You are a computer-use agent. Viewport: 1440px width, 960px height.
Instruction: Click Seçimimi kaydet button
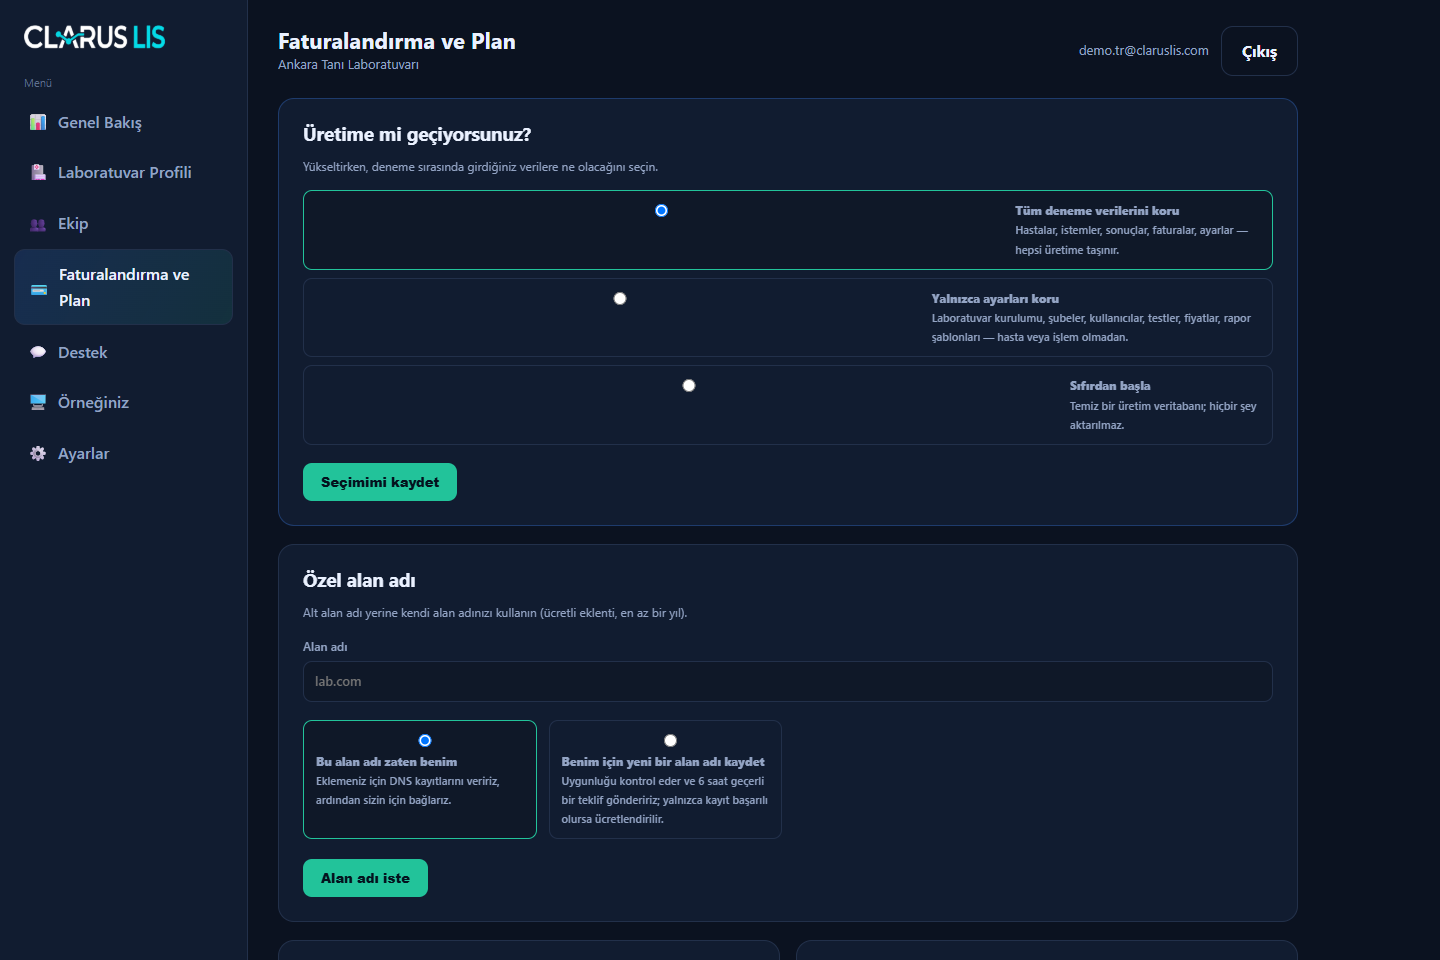tap(380, 482)
